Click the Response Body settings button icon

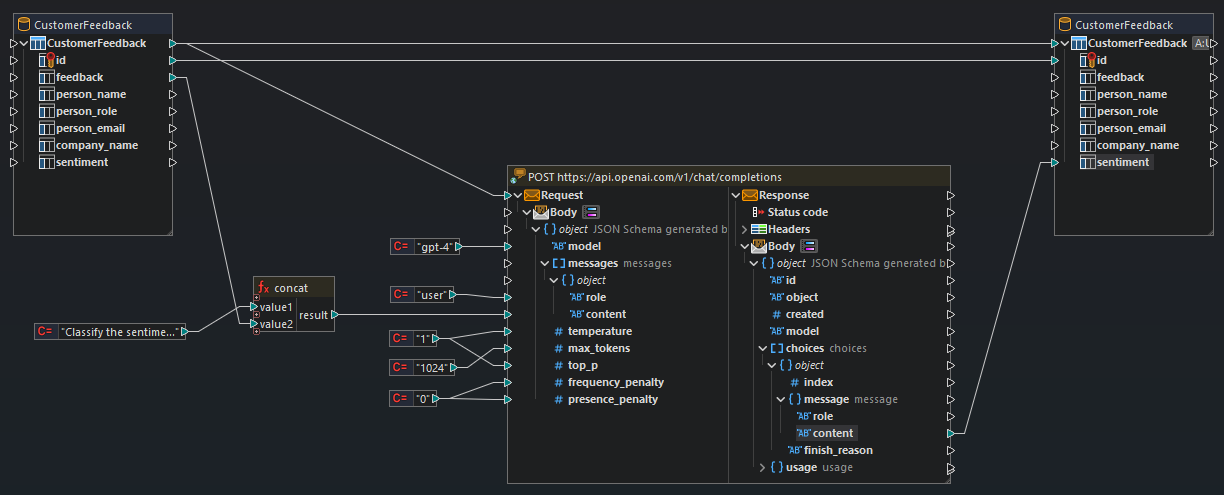pos(809,246)
